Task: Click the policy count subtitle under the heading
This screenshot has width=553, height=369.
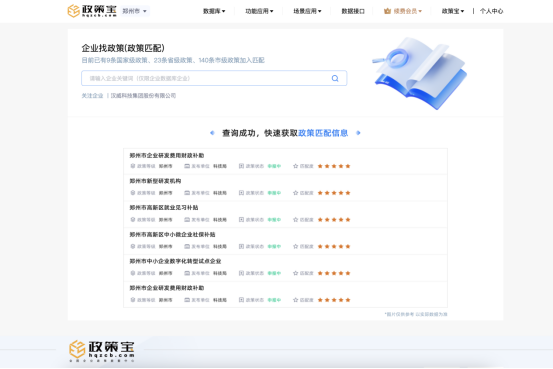Action: tap(173, 60)
